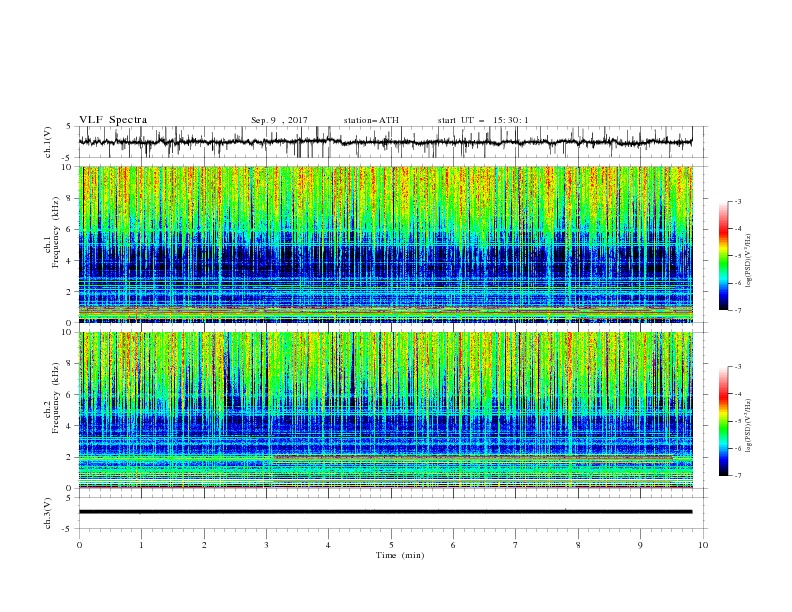
Task: Click the ch.2 "Frequency (kHz)" axis label
Action: point(56,398)
